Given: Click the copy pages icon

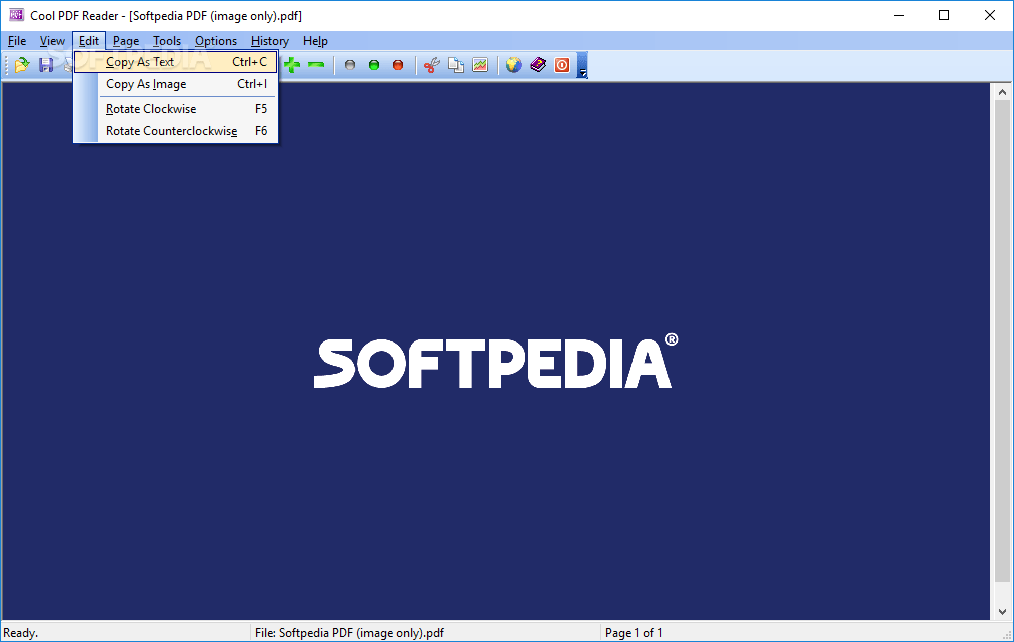Looking at the screenshot, I should [456, 65].
